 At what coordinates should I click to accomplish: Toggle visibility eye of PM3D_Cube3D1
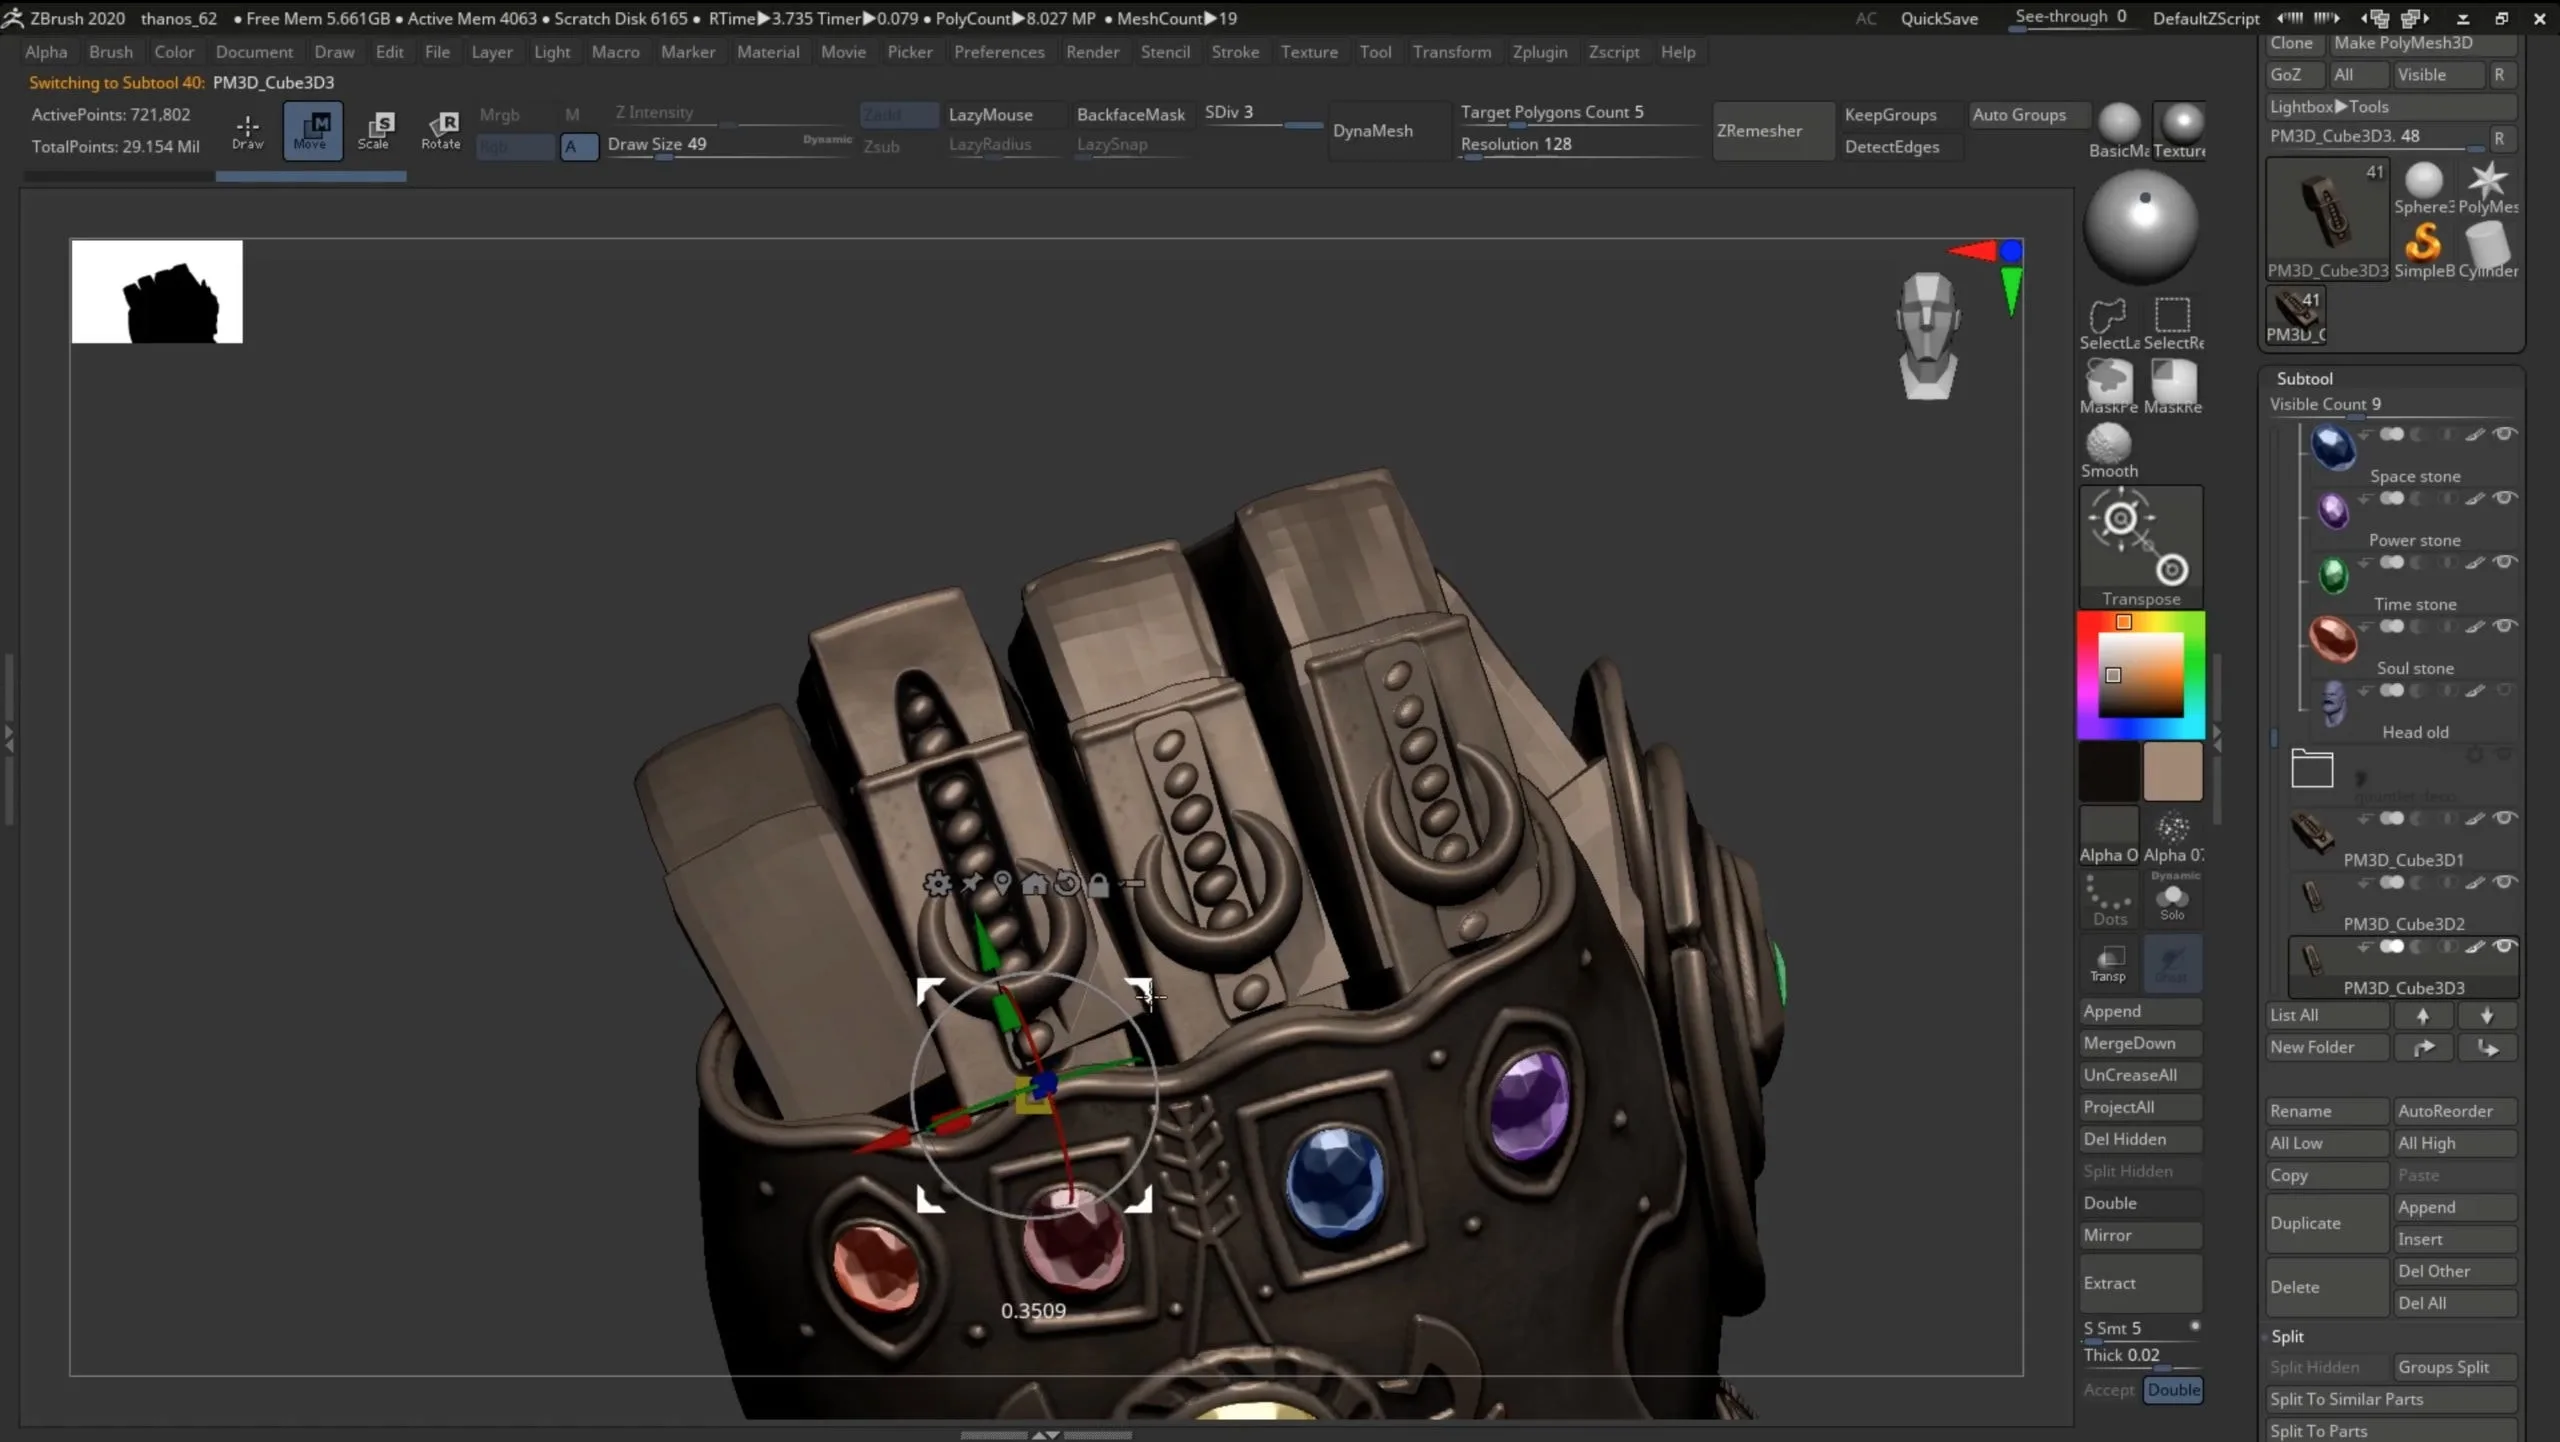[x=2504, y=818]
